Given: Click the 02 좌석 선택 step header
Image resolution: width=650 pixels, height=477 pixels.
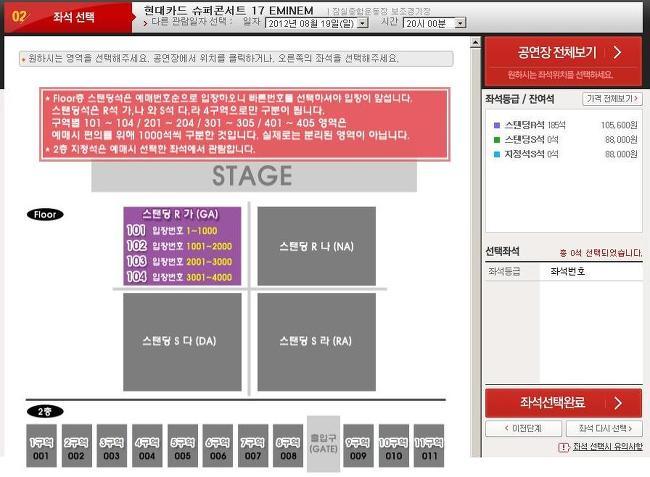Looking at the screenshot, I should point(68,17).
